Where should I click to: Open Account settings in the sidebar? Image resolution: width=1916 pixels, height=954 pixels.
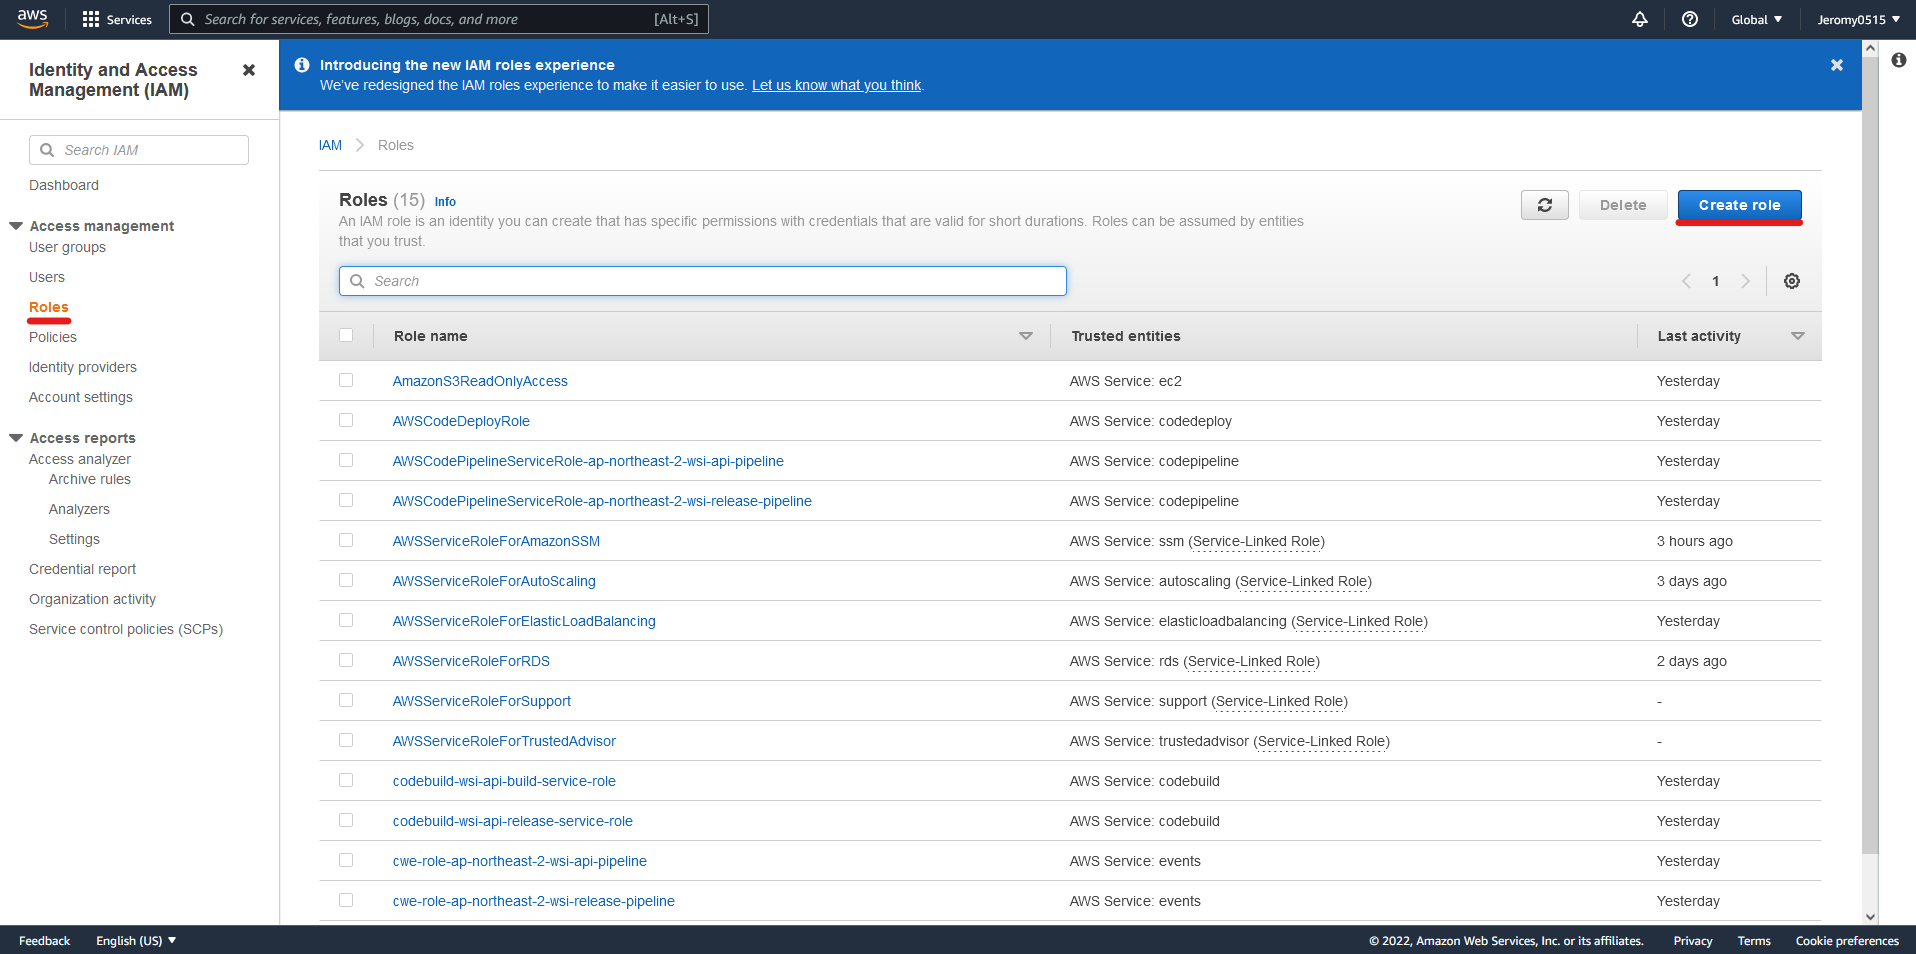click(81, 397)
